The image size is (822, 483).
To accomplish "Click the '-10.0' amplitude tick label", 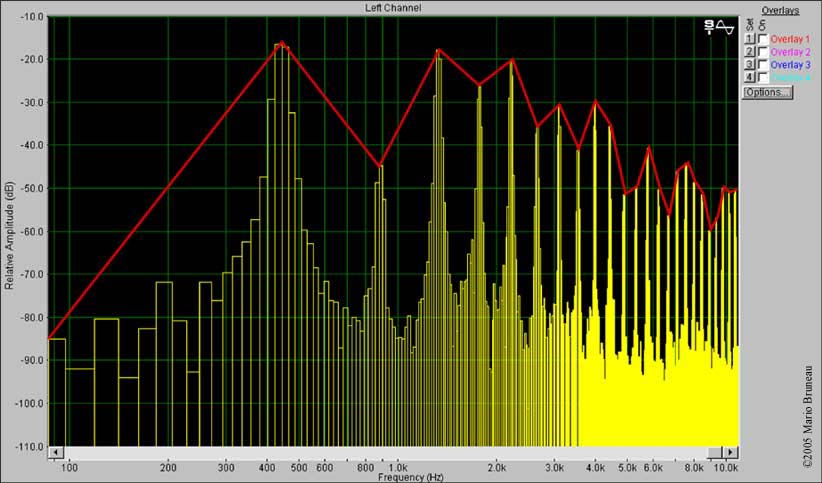I will (x=33, y=16).
